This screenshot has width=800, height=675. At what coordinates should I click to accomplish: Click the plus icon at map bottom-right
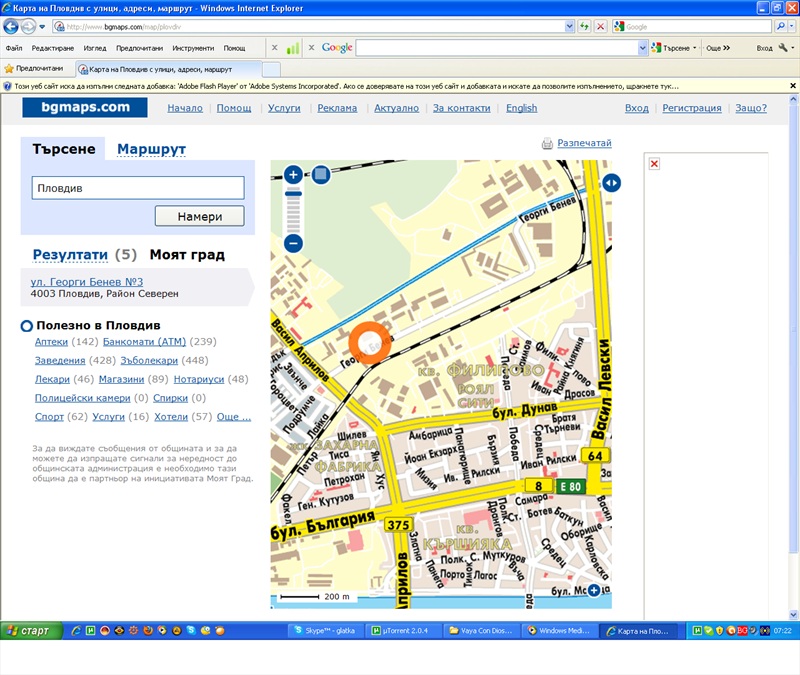pyautogui.click(x=594, y=591)
